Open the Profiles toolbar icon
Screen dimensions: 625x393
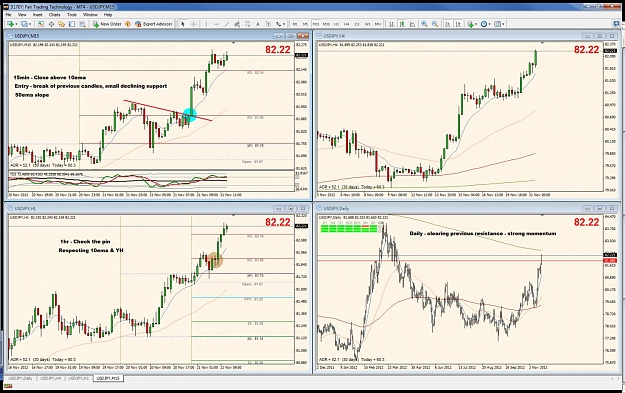[24, 24]
